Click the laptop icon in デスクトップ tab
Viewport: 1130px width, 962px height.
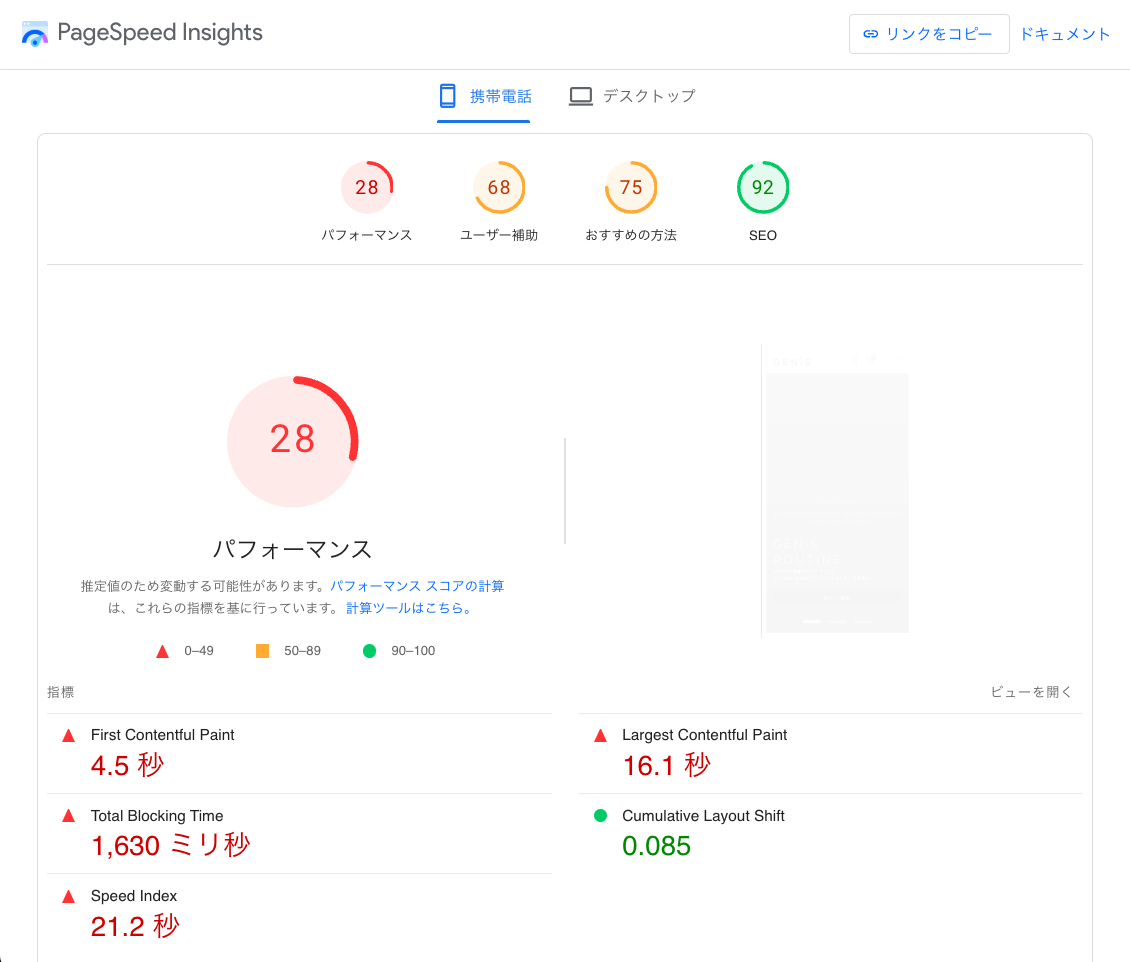click(581, 96)
